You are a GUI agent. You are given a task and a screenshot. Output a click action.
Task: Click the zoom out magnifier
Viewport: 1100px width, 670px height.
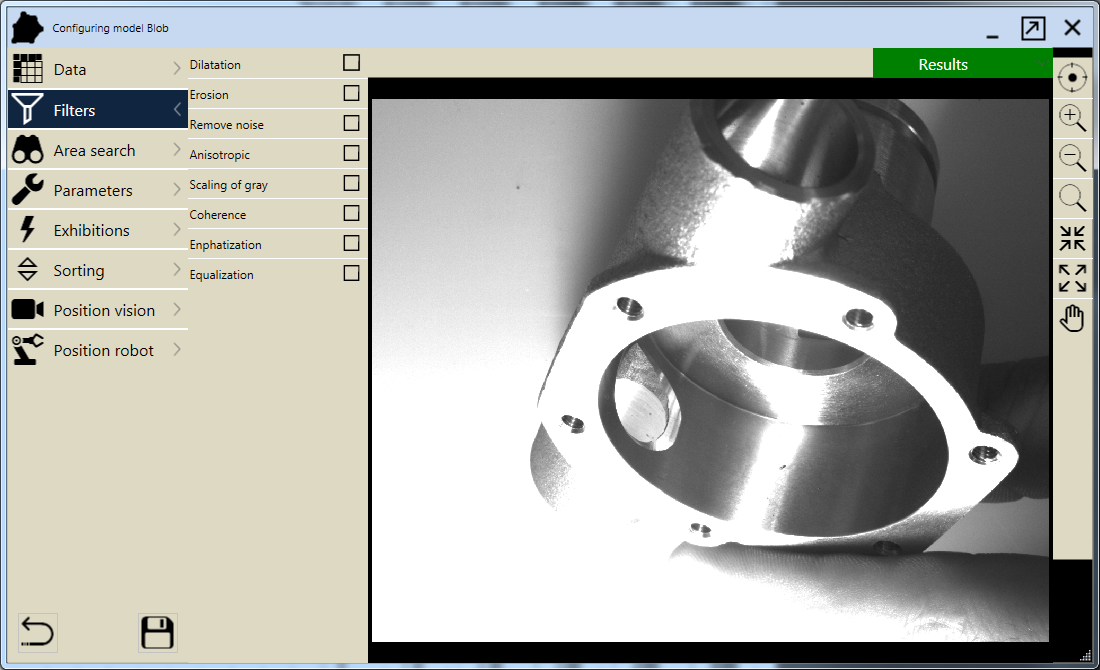[1072, 158]
